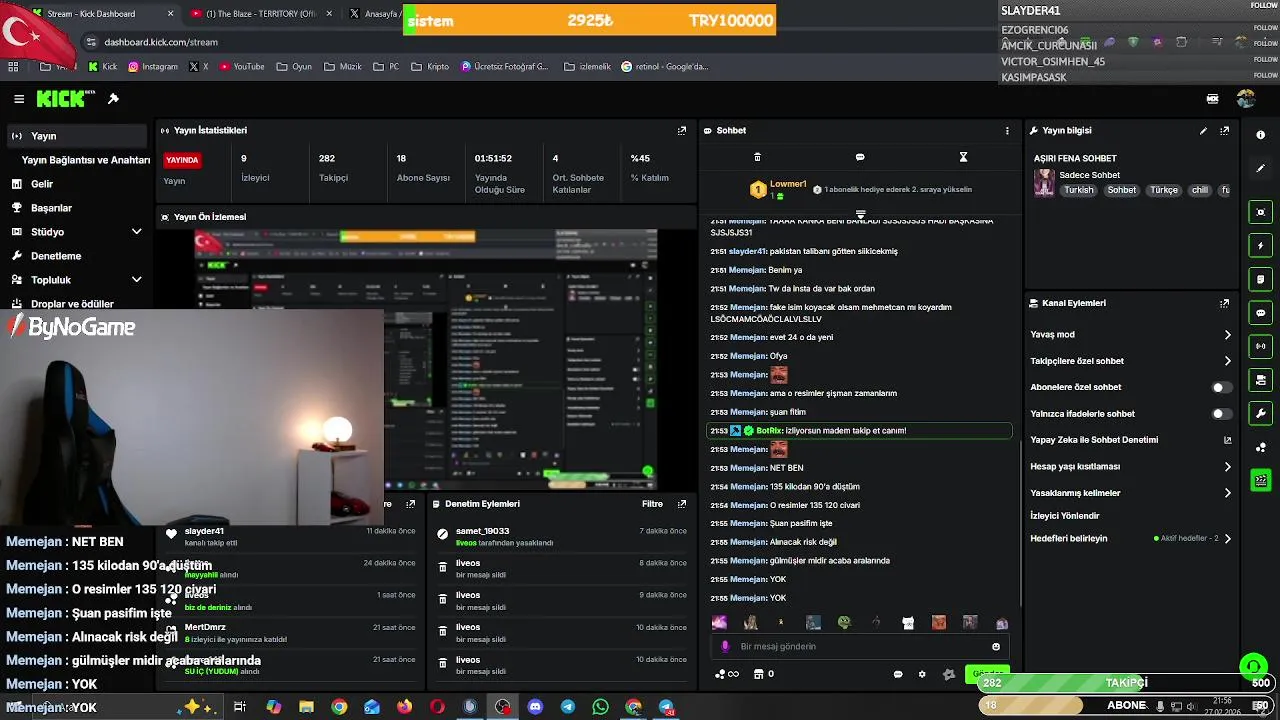Open the Filtre option in Denetim Eylemleri
The width and height of the screenshot is (1280, 720).
pos(652,504)
